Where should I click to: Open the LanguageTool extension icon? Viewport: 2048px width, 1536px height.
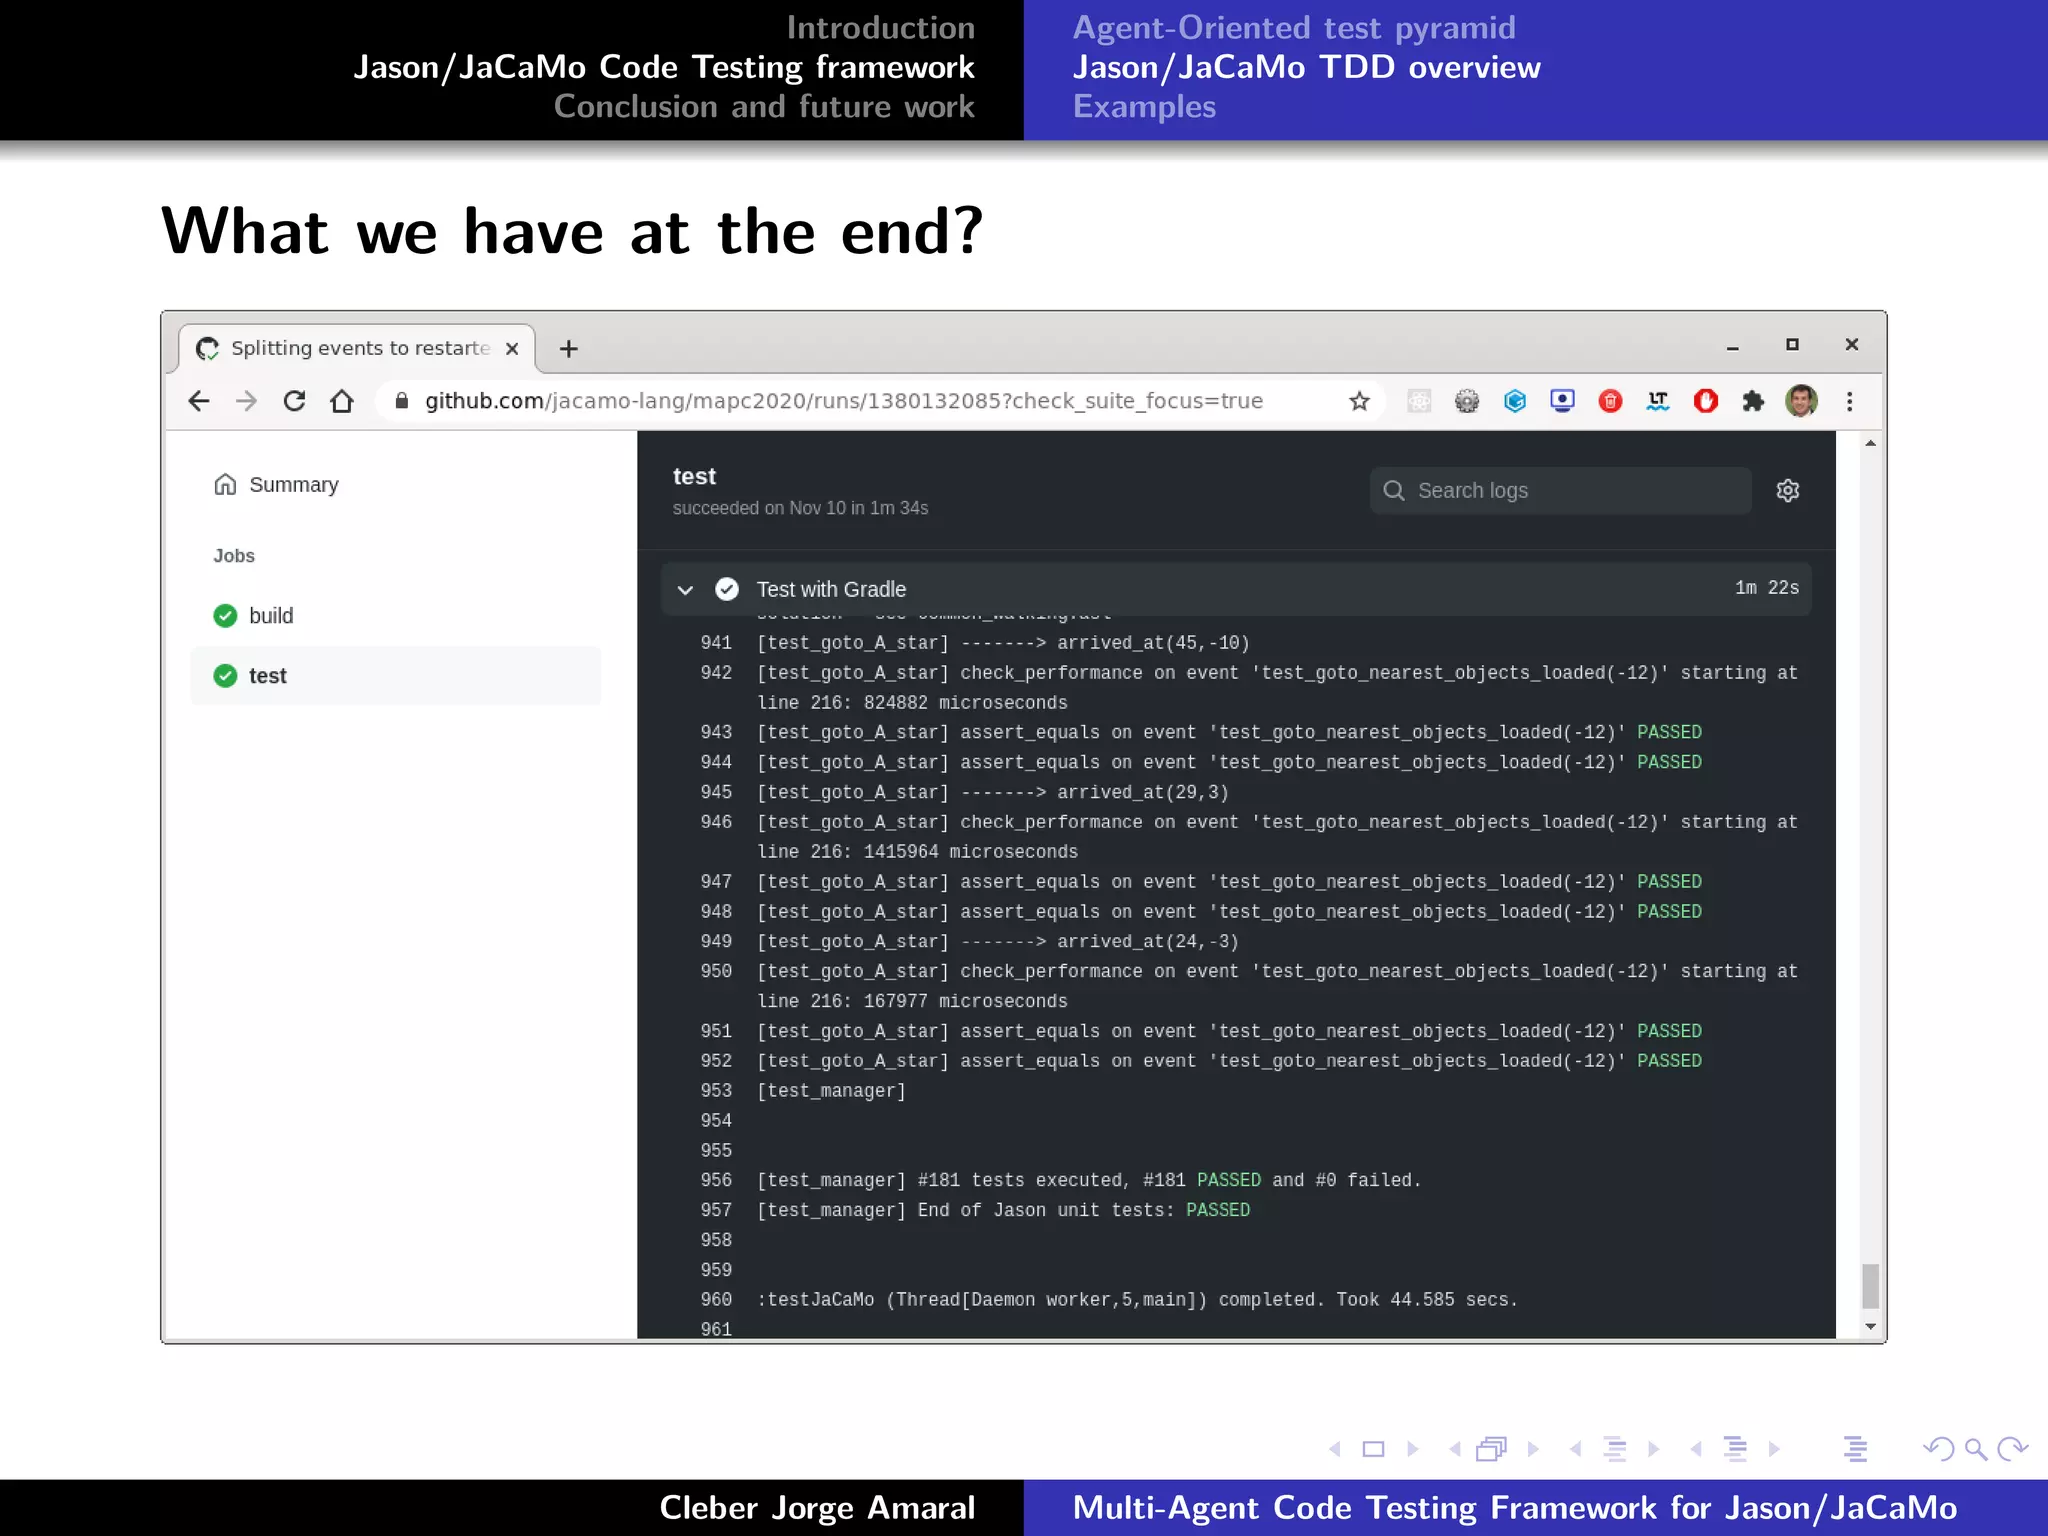[x=1658, y=401]
